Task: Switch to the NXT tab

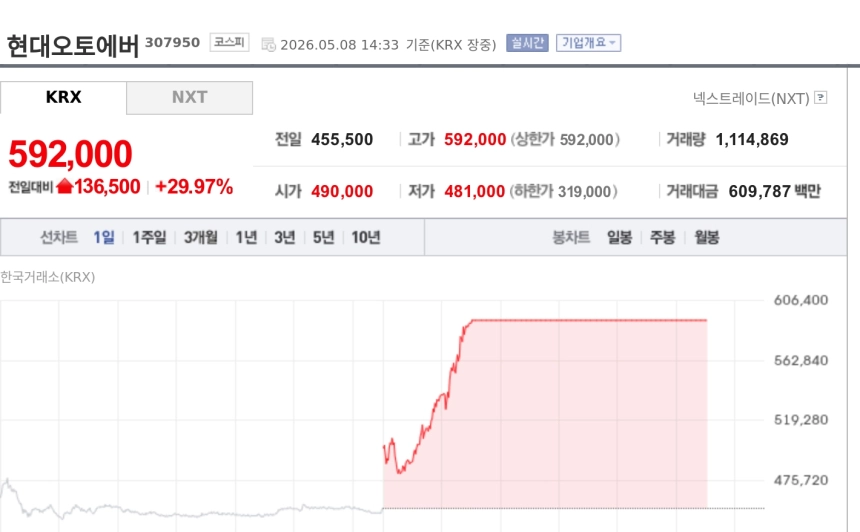Action: pyautogui.click(x=189, y=98)
